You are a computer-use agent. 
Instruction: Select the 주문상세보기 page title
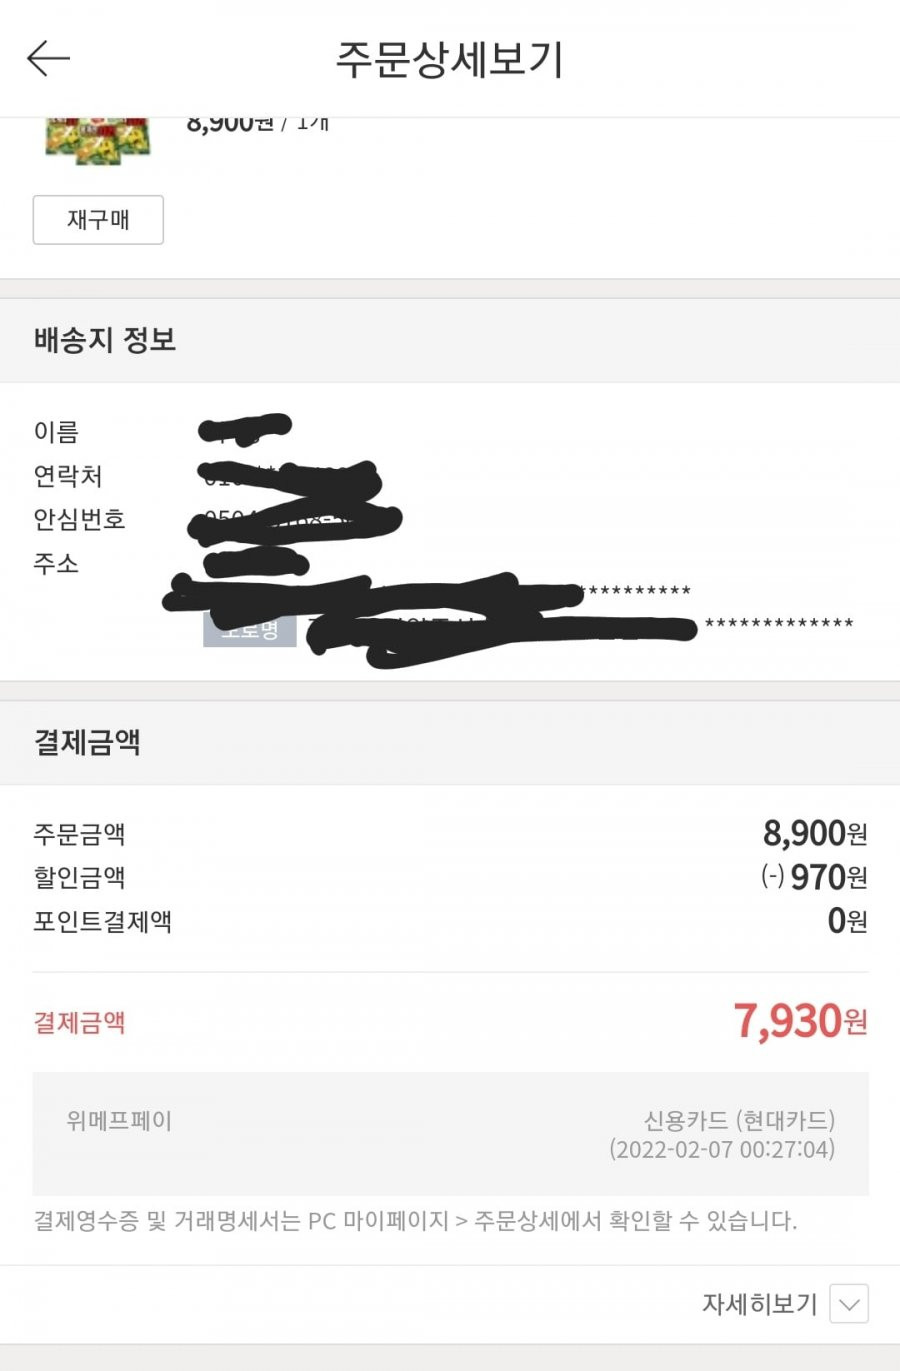450,60
